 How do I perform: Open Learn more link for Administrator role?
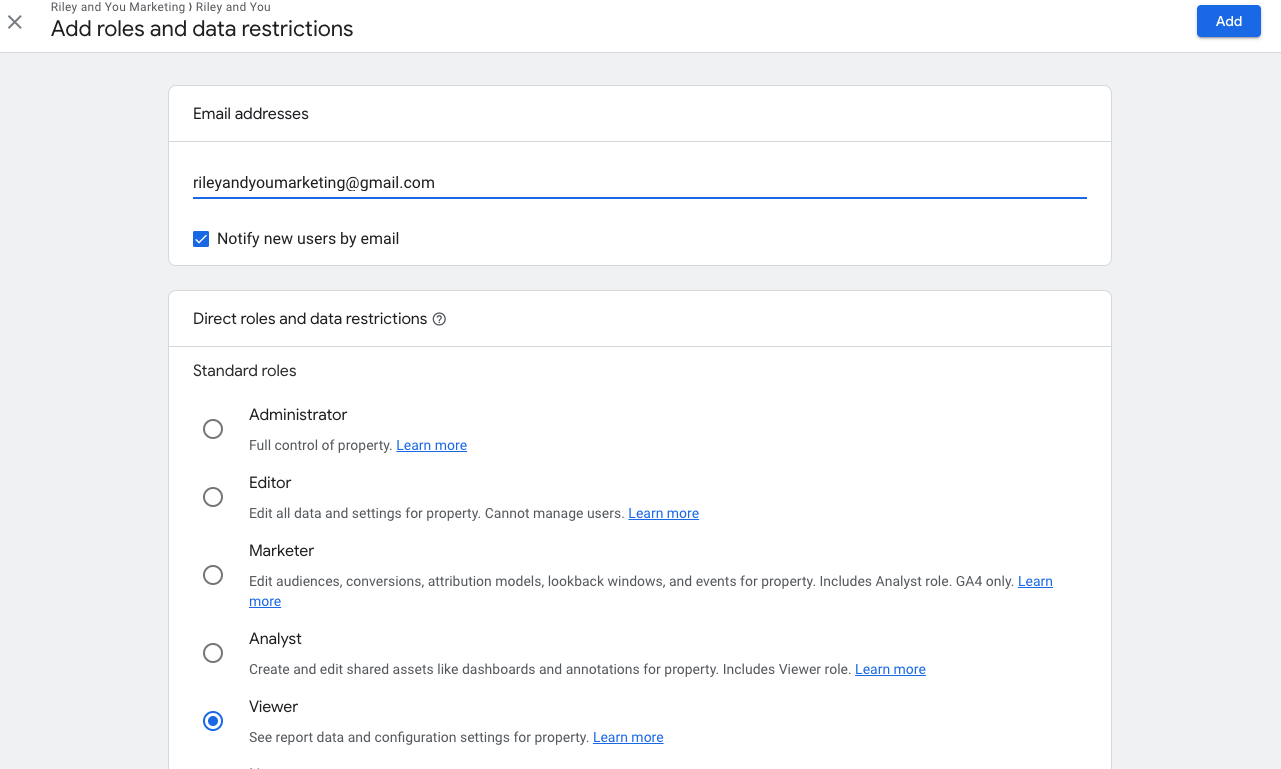(x=431, y=445)
